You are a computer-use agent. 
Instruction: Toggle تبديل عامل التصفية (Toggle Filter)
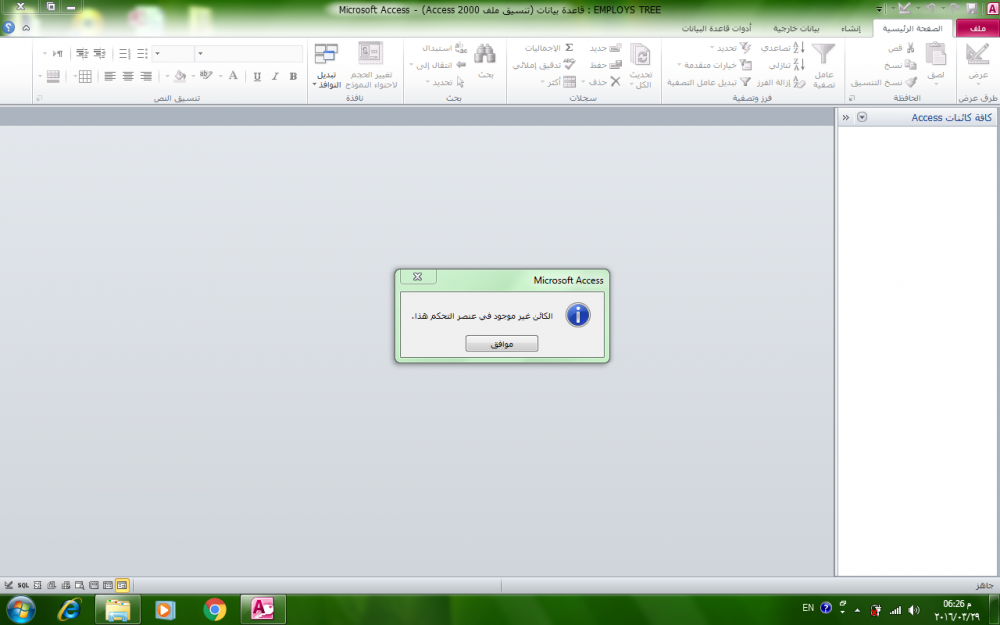point(709,82)
